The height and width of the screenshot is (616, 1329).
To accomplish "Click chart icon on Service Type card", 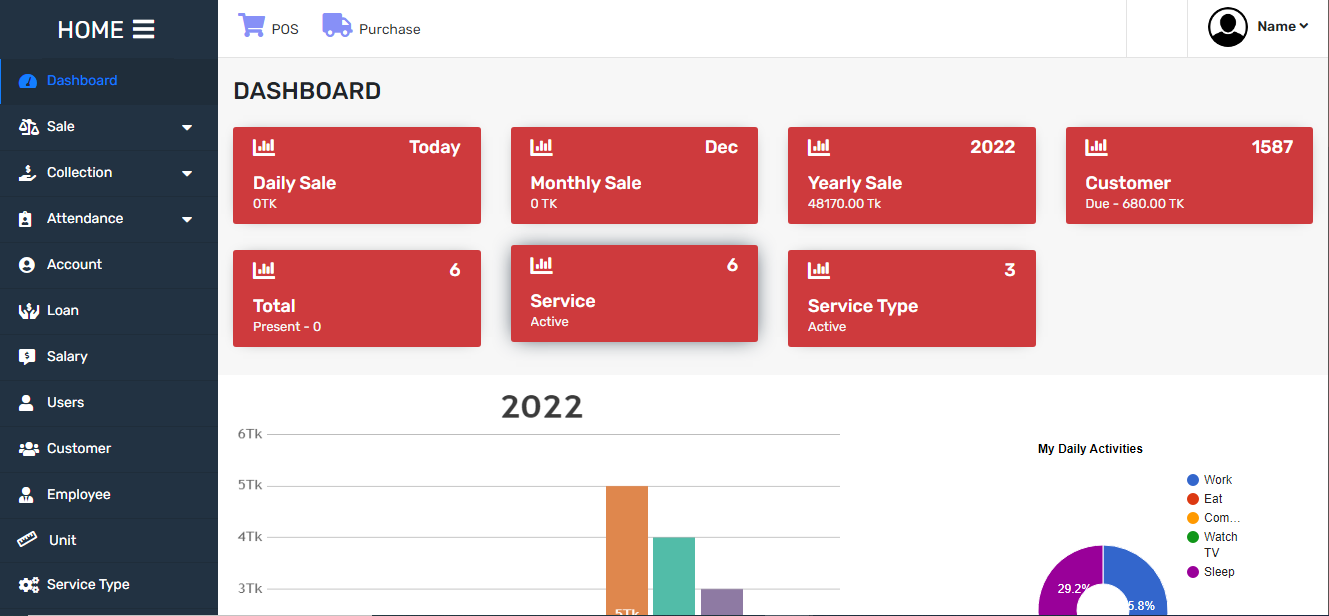I will (x=819, y=270).
